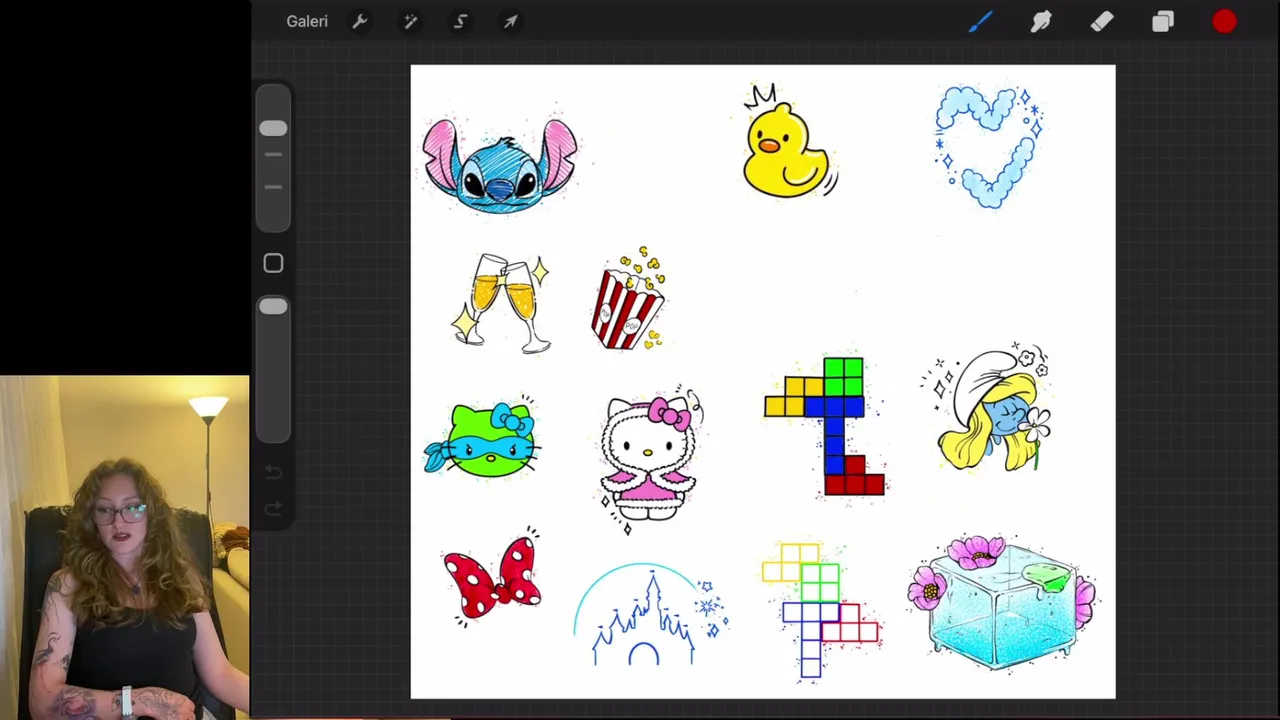This screenshot has width=1280, height=720.
Task: Click the filled colored Tetris blocks
Action: pos(825,427)
